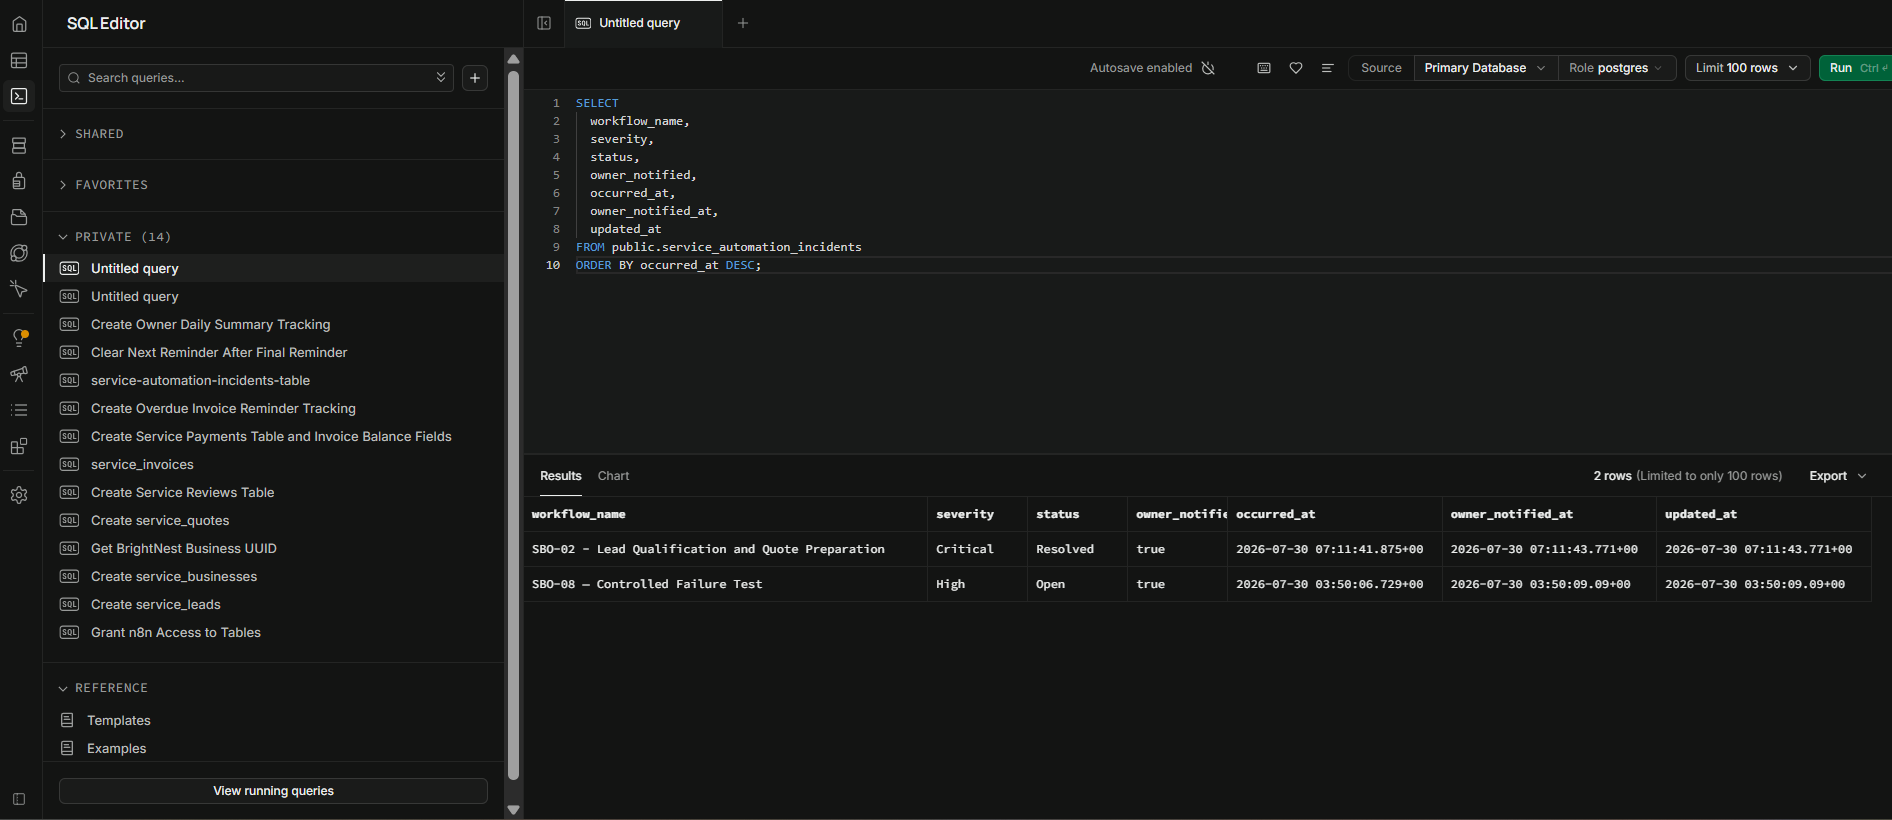Open the Observability telescope icon
The image size is (1892, 820).
coord(19,374)
